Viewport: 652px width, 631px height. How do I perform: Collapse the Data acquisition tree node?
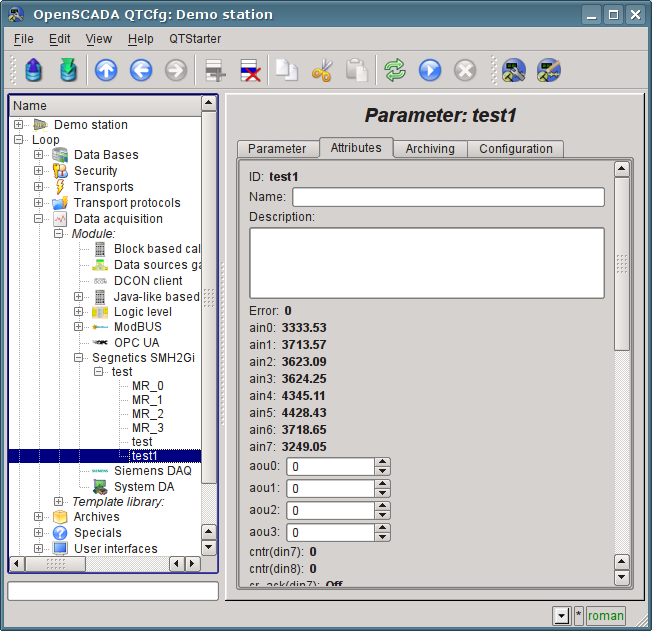39,219
